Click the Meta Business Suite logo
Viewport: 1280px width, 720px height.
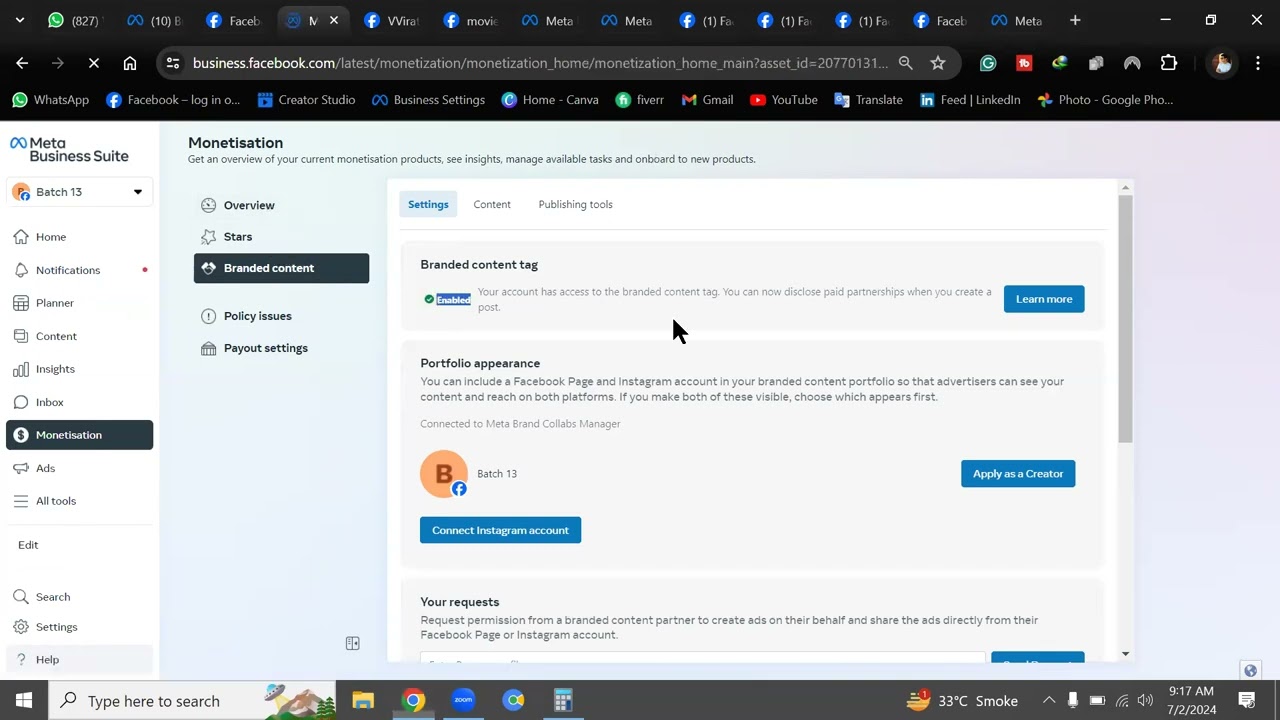coord(70,149)
